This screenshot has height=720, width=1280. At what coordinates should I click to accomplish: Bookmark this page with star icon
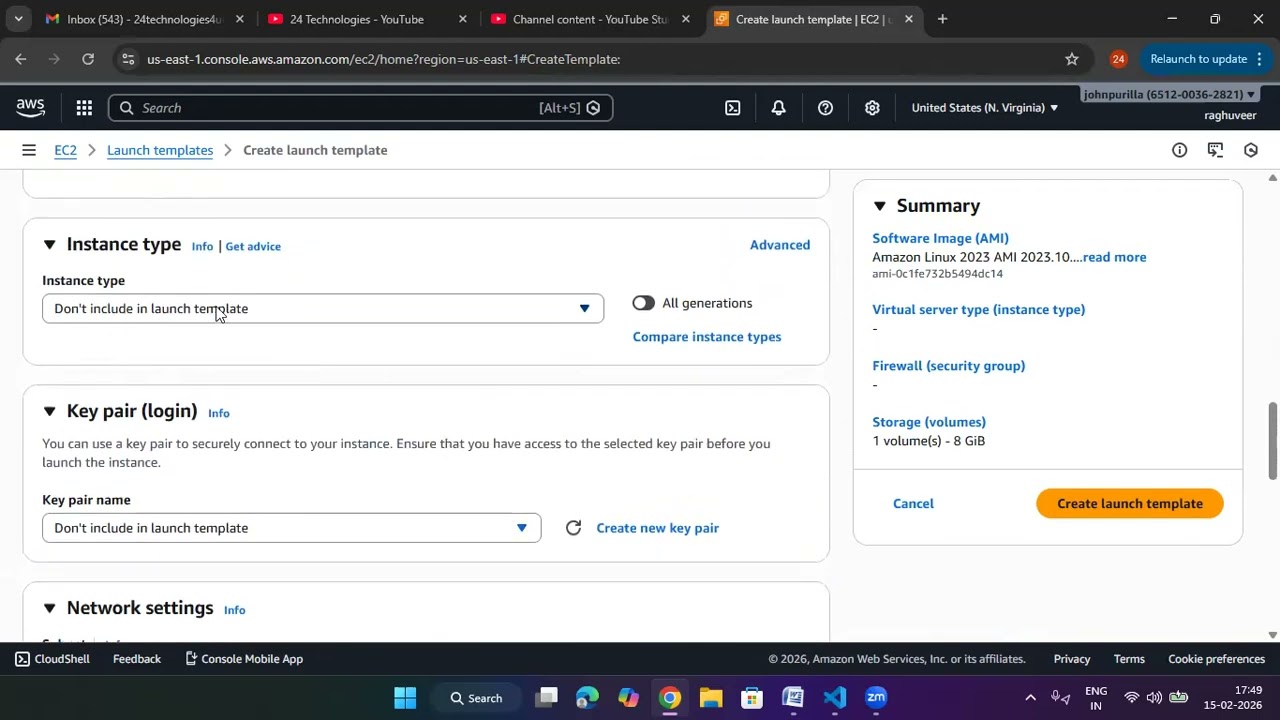[1072, 59]
